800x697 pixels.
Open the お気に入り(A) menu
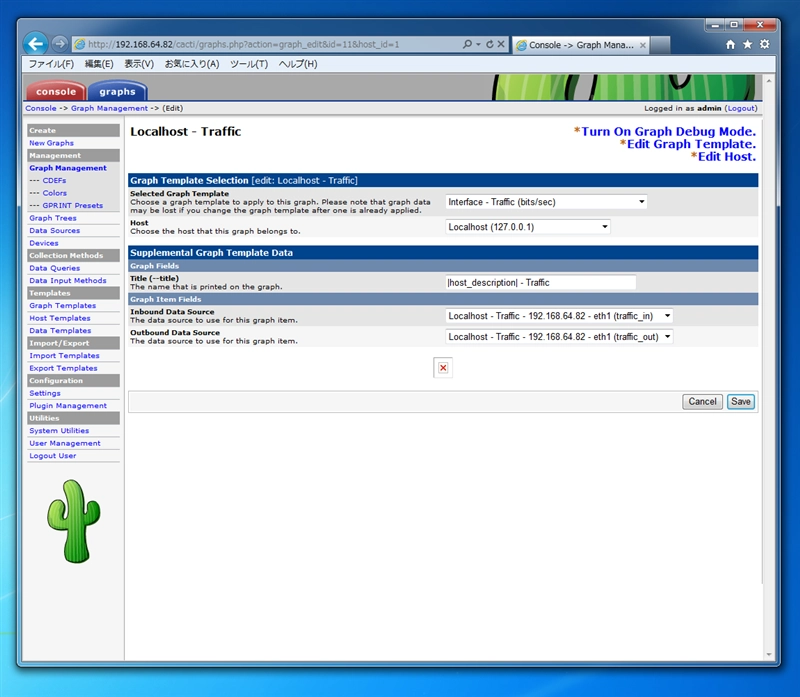[x=192, y=64]
